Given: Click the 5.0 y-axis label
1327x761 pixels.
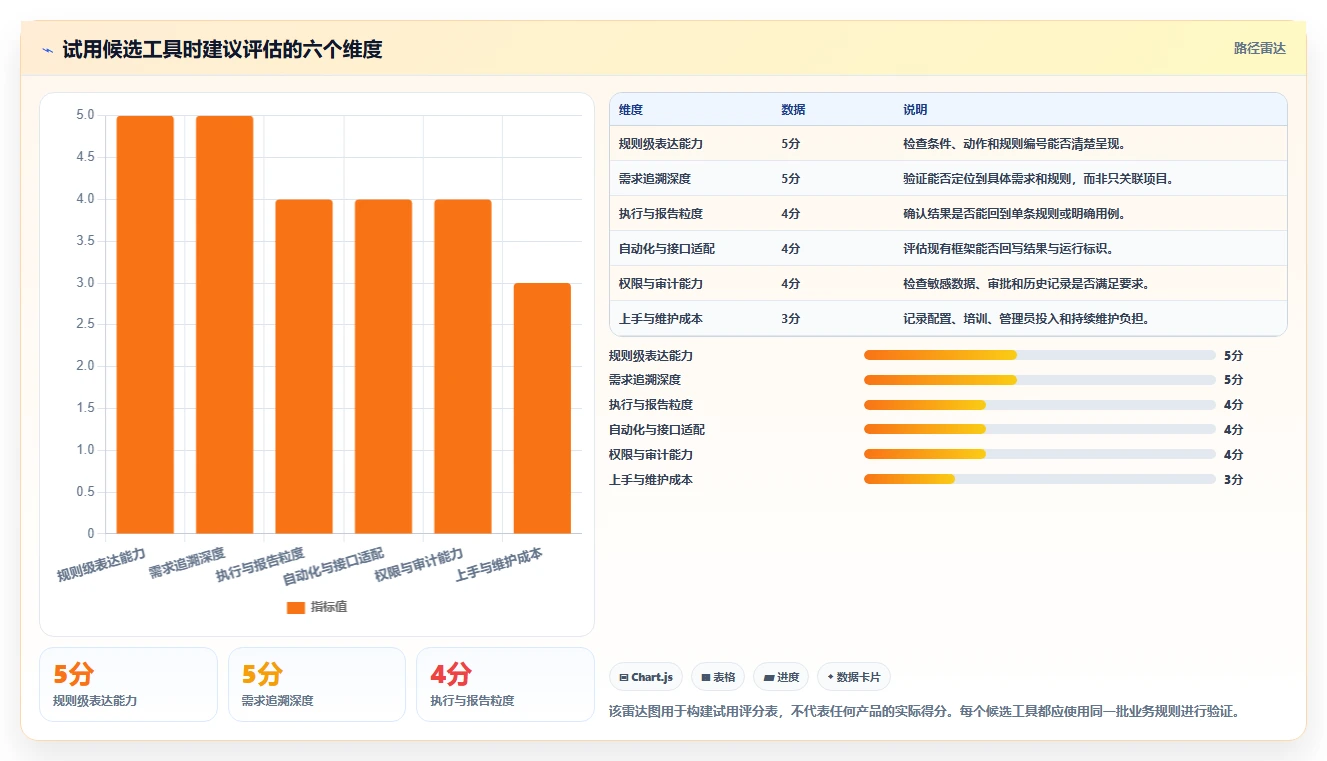Looking at the screenshot, I should [85, 116].
